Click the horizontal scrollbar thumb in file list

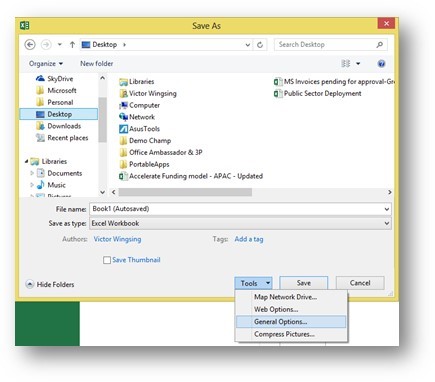coord(185,192)
